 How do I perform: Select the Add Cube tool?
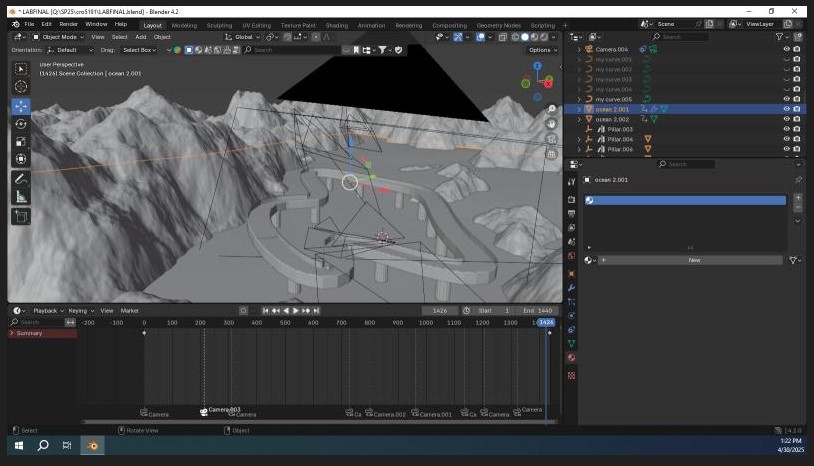[21, 216]
